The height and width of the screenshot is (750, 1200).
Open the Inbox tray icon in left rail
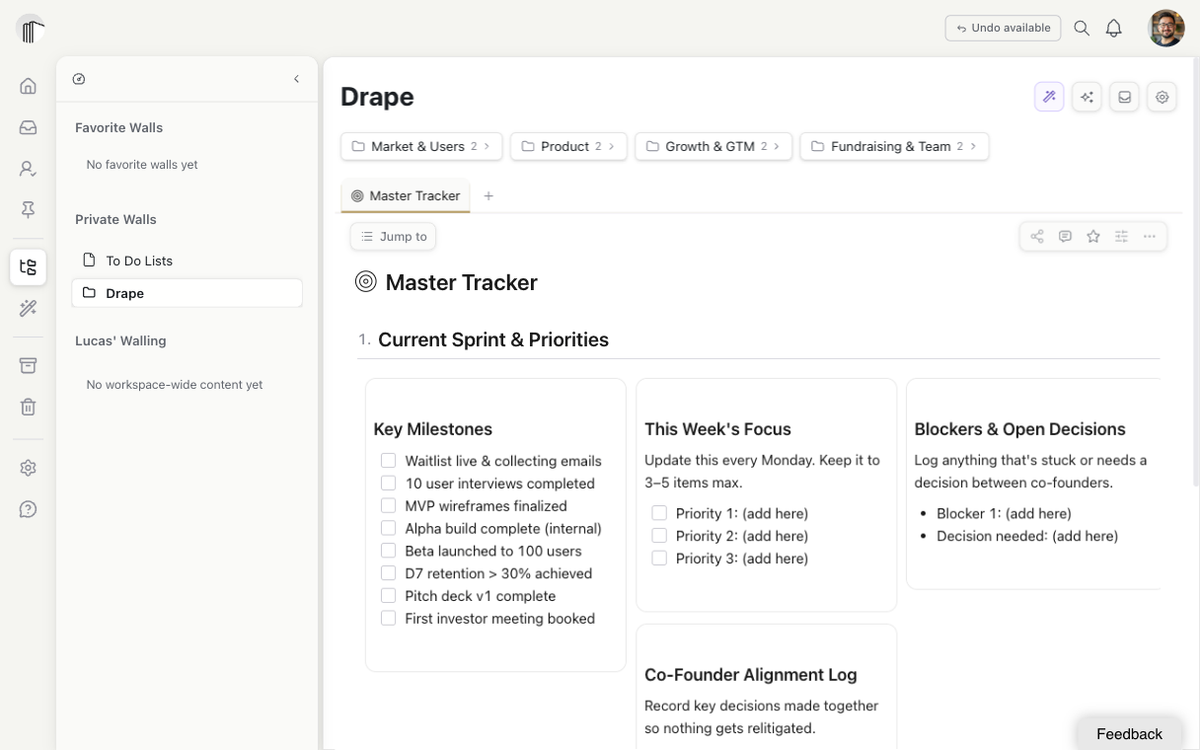28,127
